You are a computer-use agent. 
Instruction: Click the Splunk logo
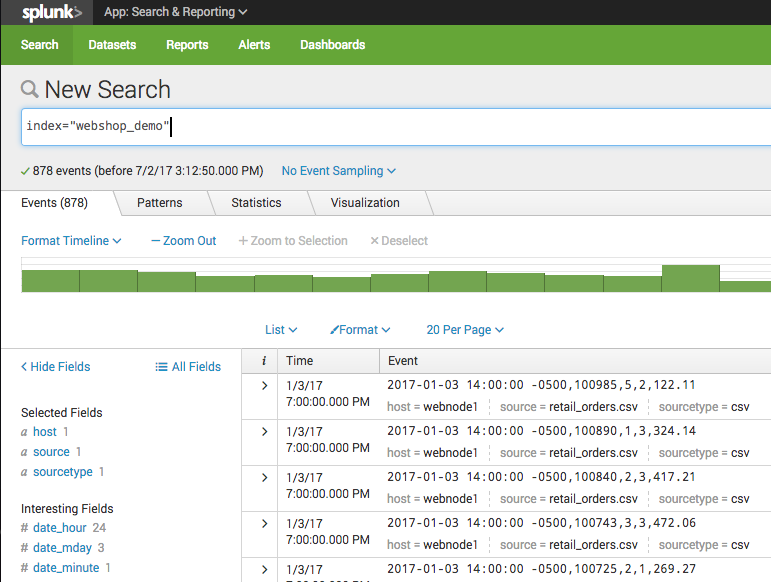pyautogui.click(x=52, y=12)
